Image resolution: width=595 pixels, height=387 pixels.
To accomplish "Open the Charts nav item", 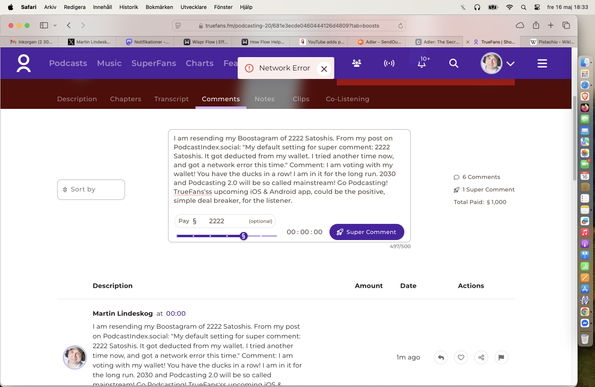I will coord(200,63).
